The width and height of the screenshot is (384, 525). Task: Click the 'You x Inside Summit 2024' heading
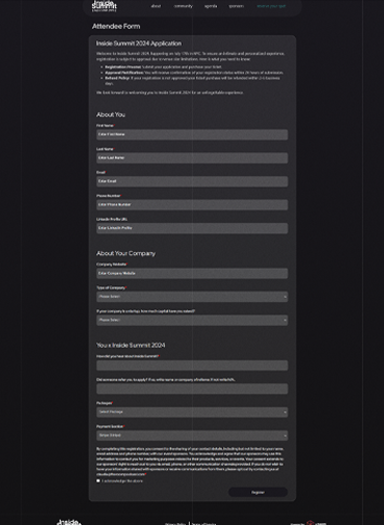point(131,345)
